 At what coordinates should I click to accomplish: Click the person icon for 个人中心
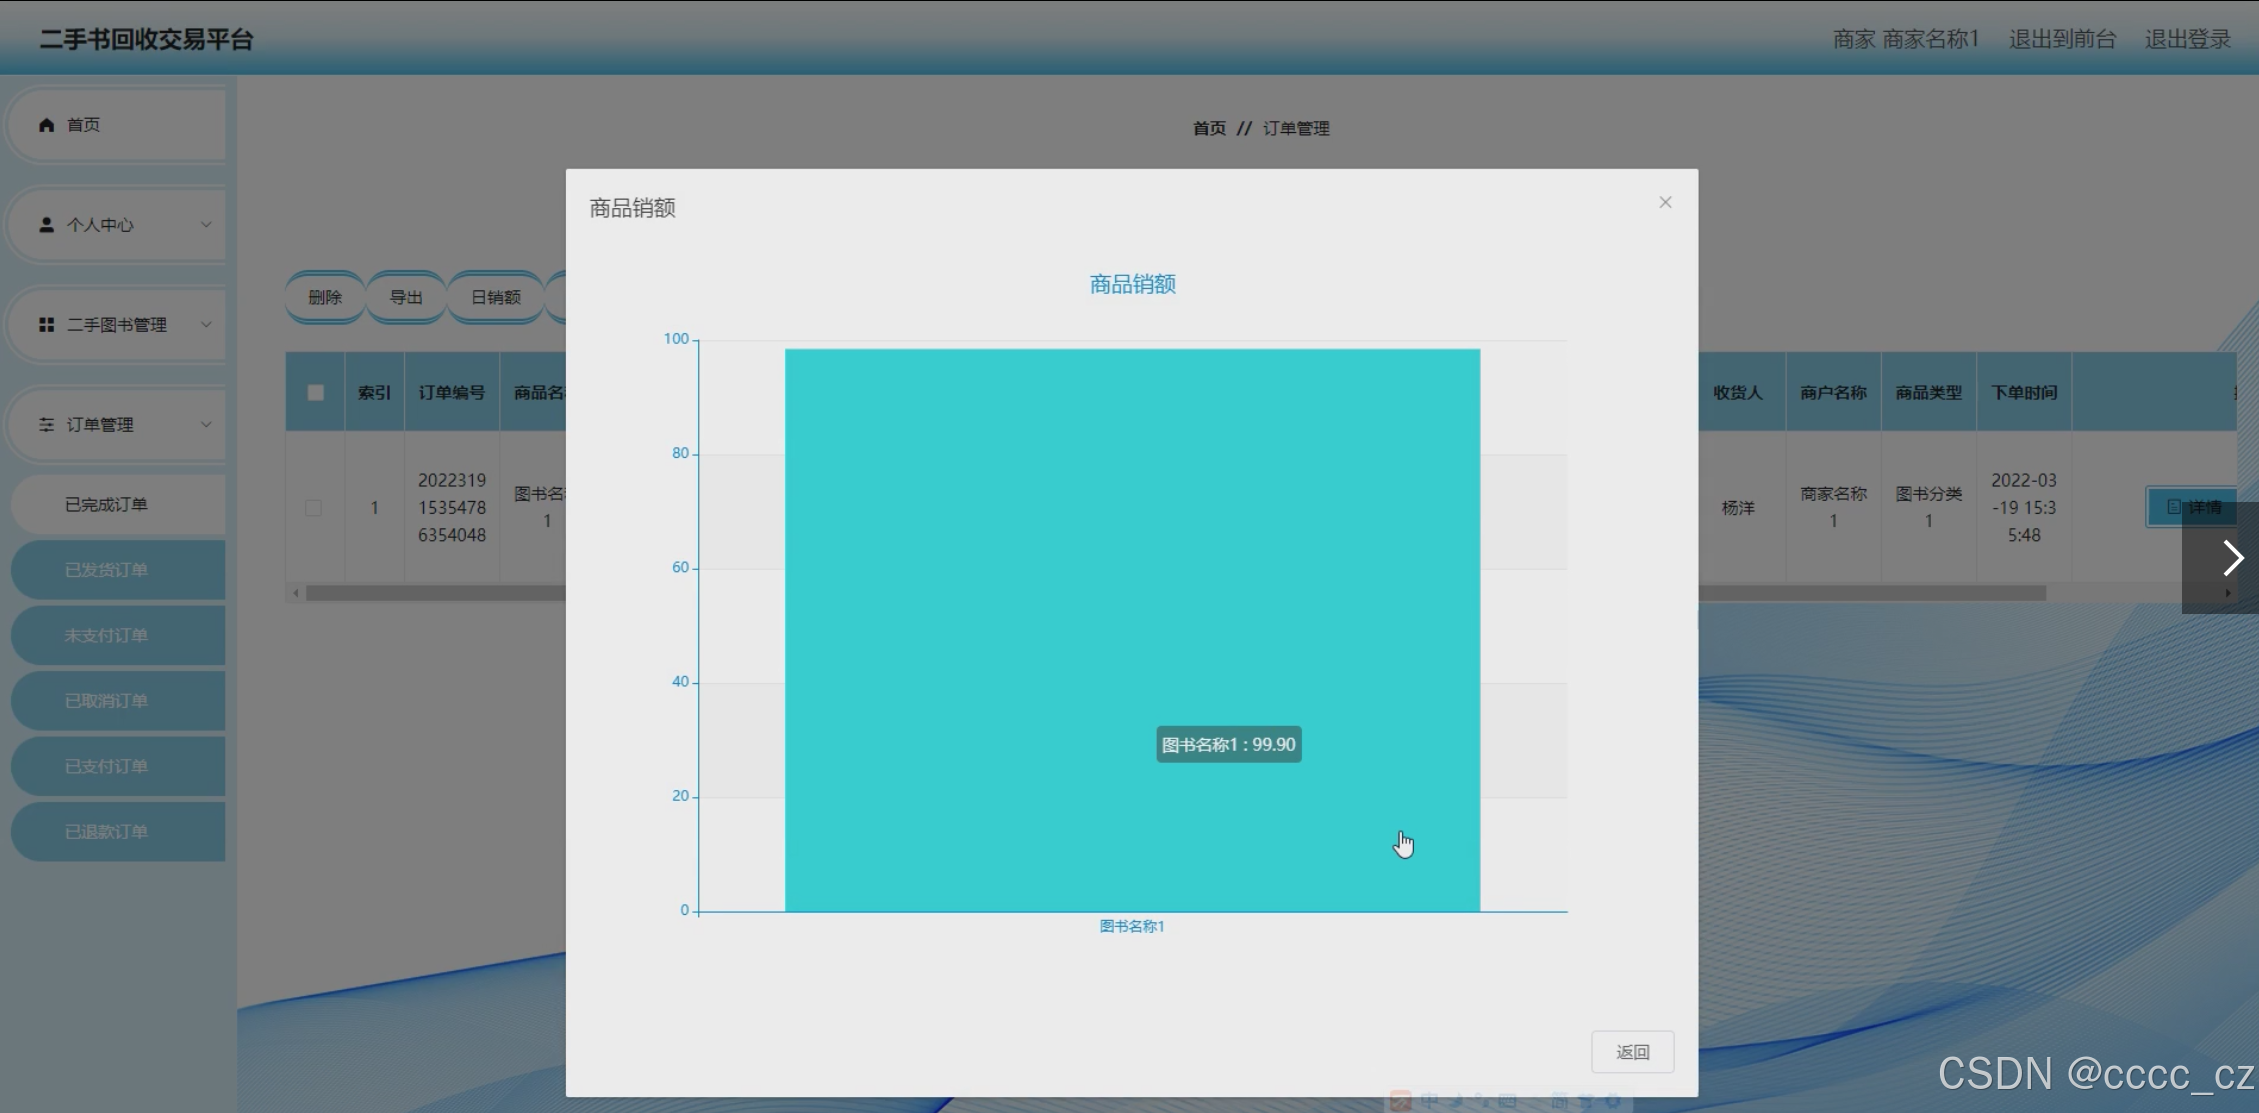point(46,225)
